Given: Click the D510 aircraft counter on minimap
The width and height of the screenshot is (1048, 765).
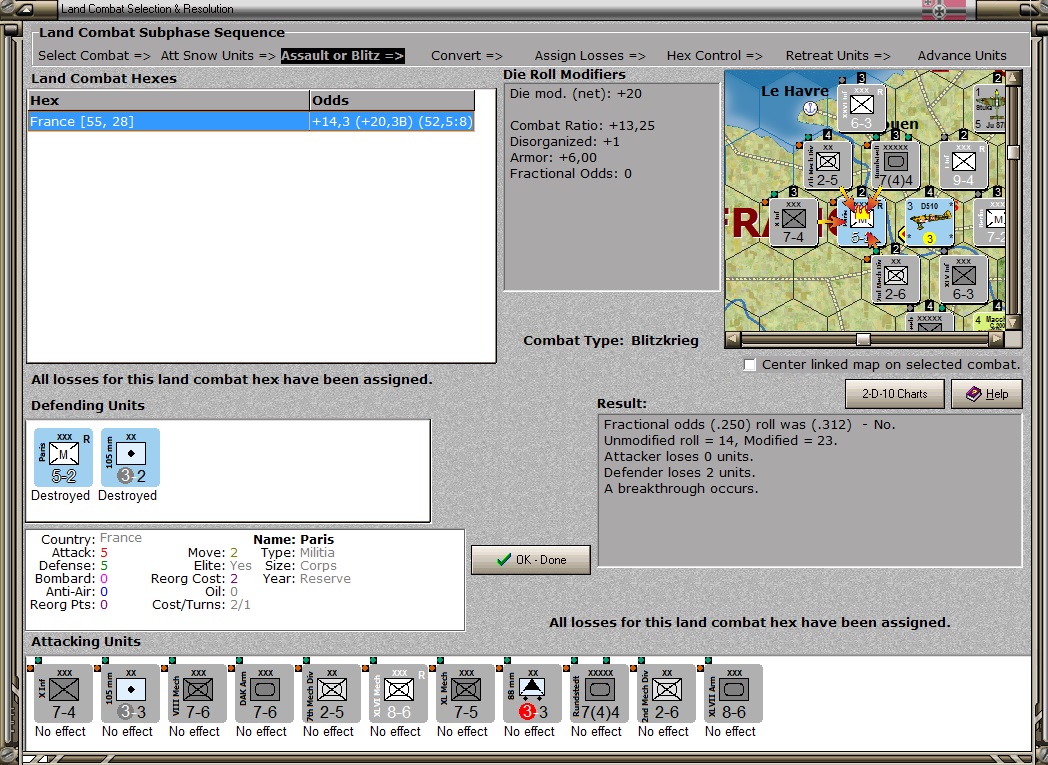Looking at the screenshot, I should click(x=929, y=222).
